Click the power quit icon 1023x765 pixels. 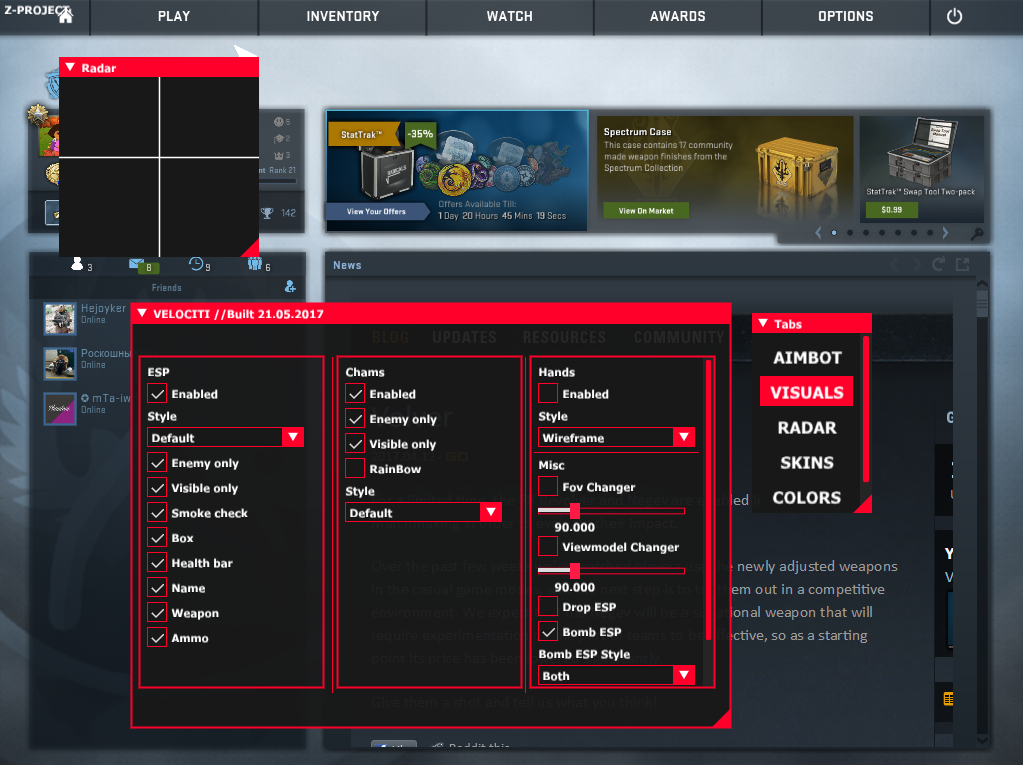tap(954, 16)
